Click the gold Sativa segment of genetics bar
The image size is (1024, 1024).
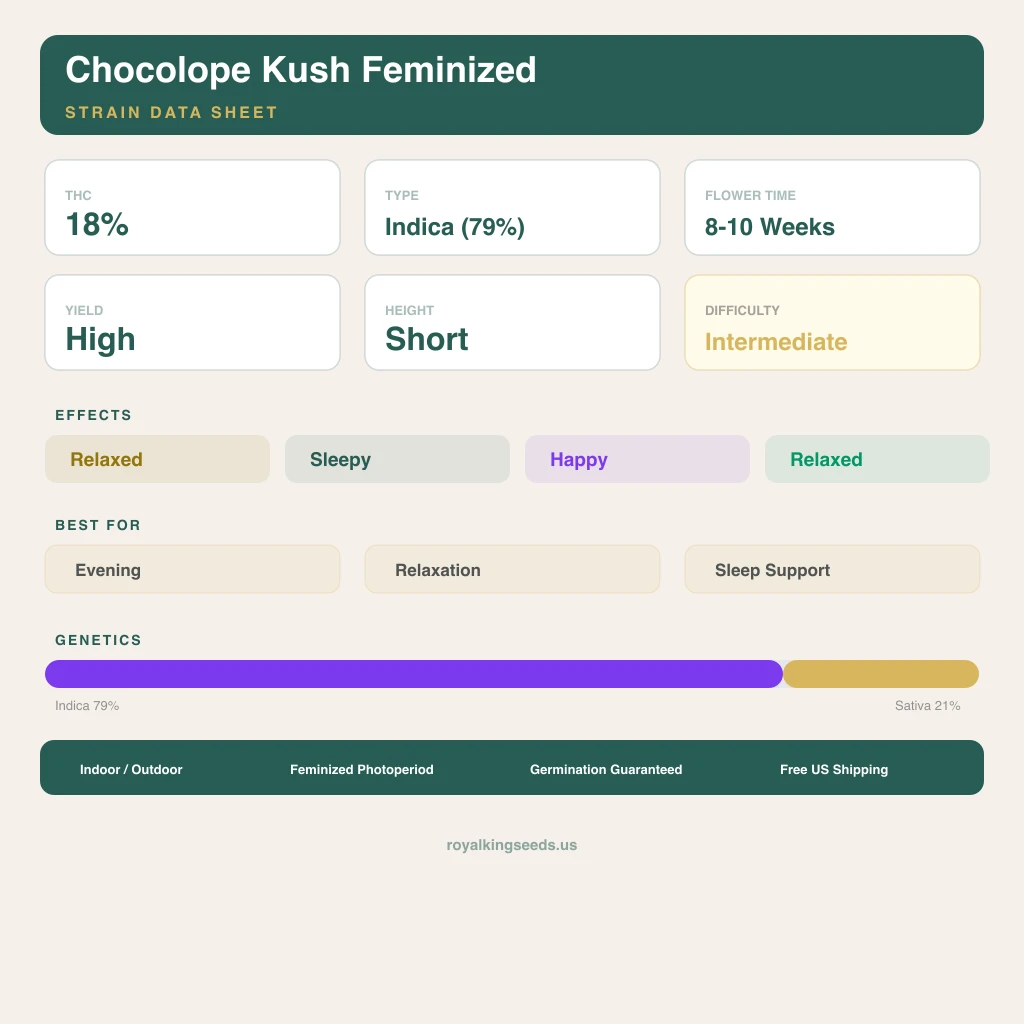[881, 674]
